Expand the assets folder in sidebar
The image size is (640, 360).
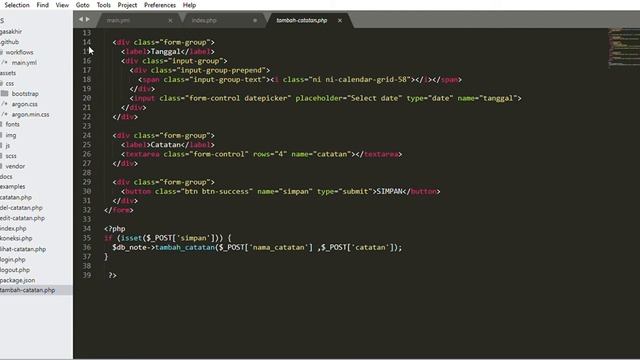(x=8, y=73)
